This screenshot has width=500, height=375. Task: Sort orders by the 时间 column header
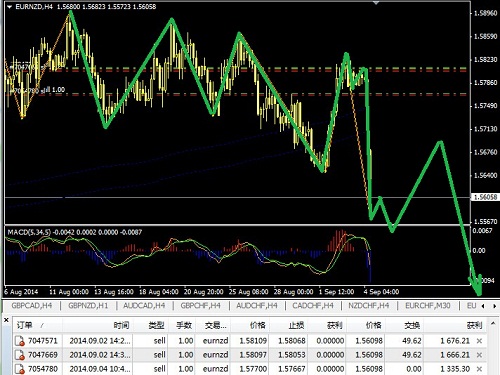point(121,325)
